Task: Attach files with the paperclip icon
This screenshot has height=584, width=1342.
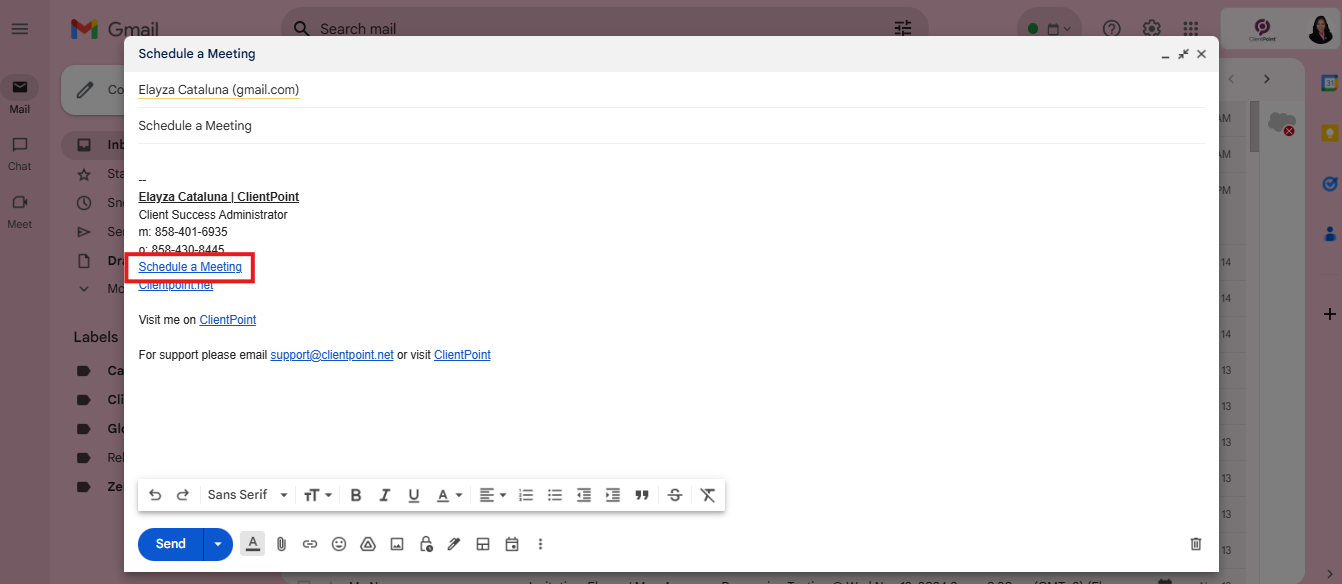Action: (282, 544)
